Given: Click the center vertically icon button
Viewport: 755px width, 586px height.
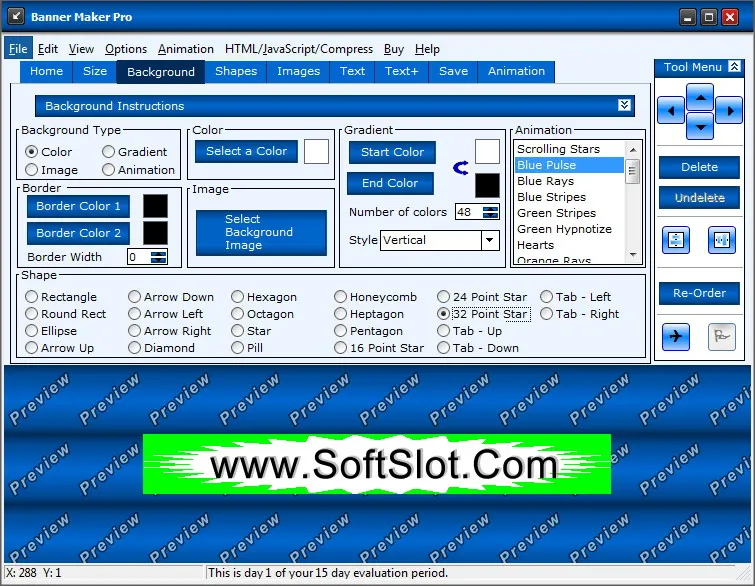Looking at the screenshot, I should (676, 240).
